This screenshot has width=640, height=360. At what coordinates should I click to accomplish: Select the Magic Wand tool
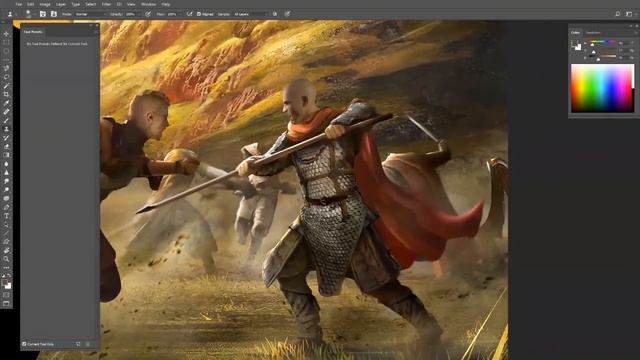click(x=6, y=86)
